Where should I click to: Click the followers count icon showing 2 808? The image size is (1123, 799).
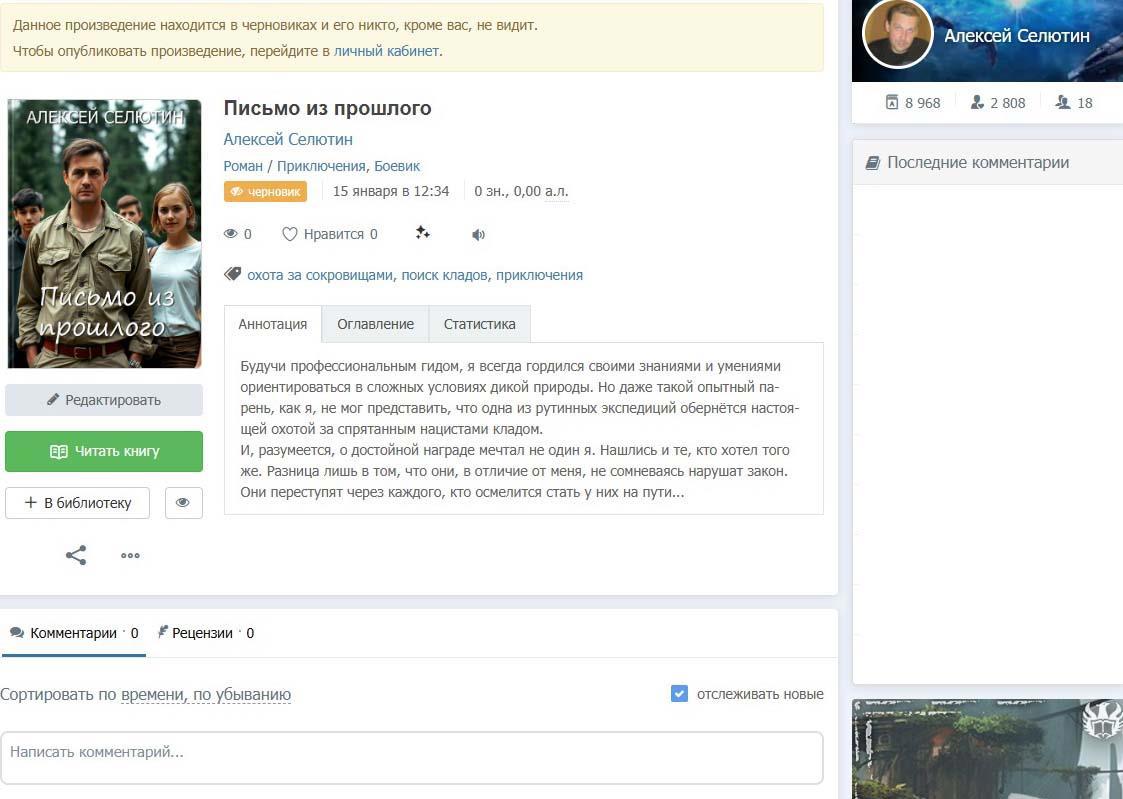(x=977, y=102)
